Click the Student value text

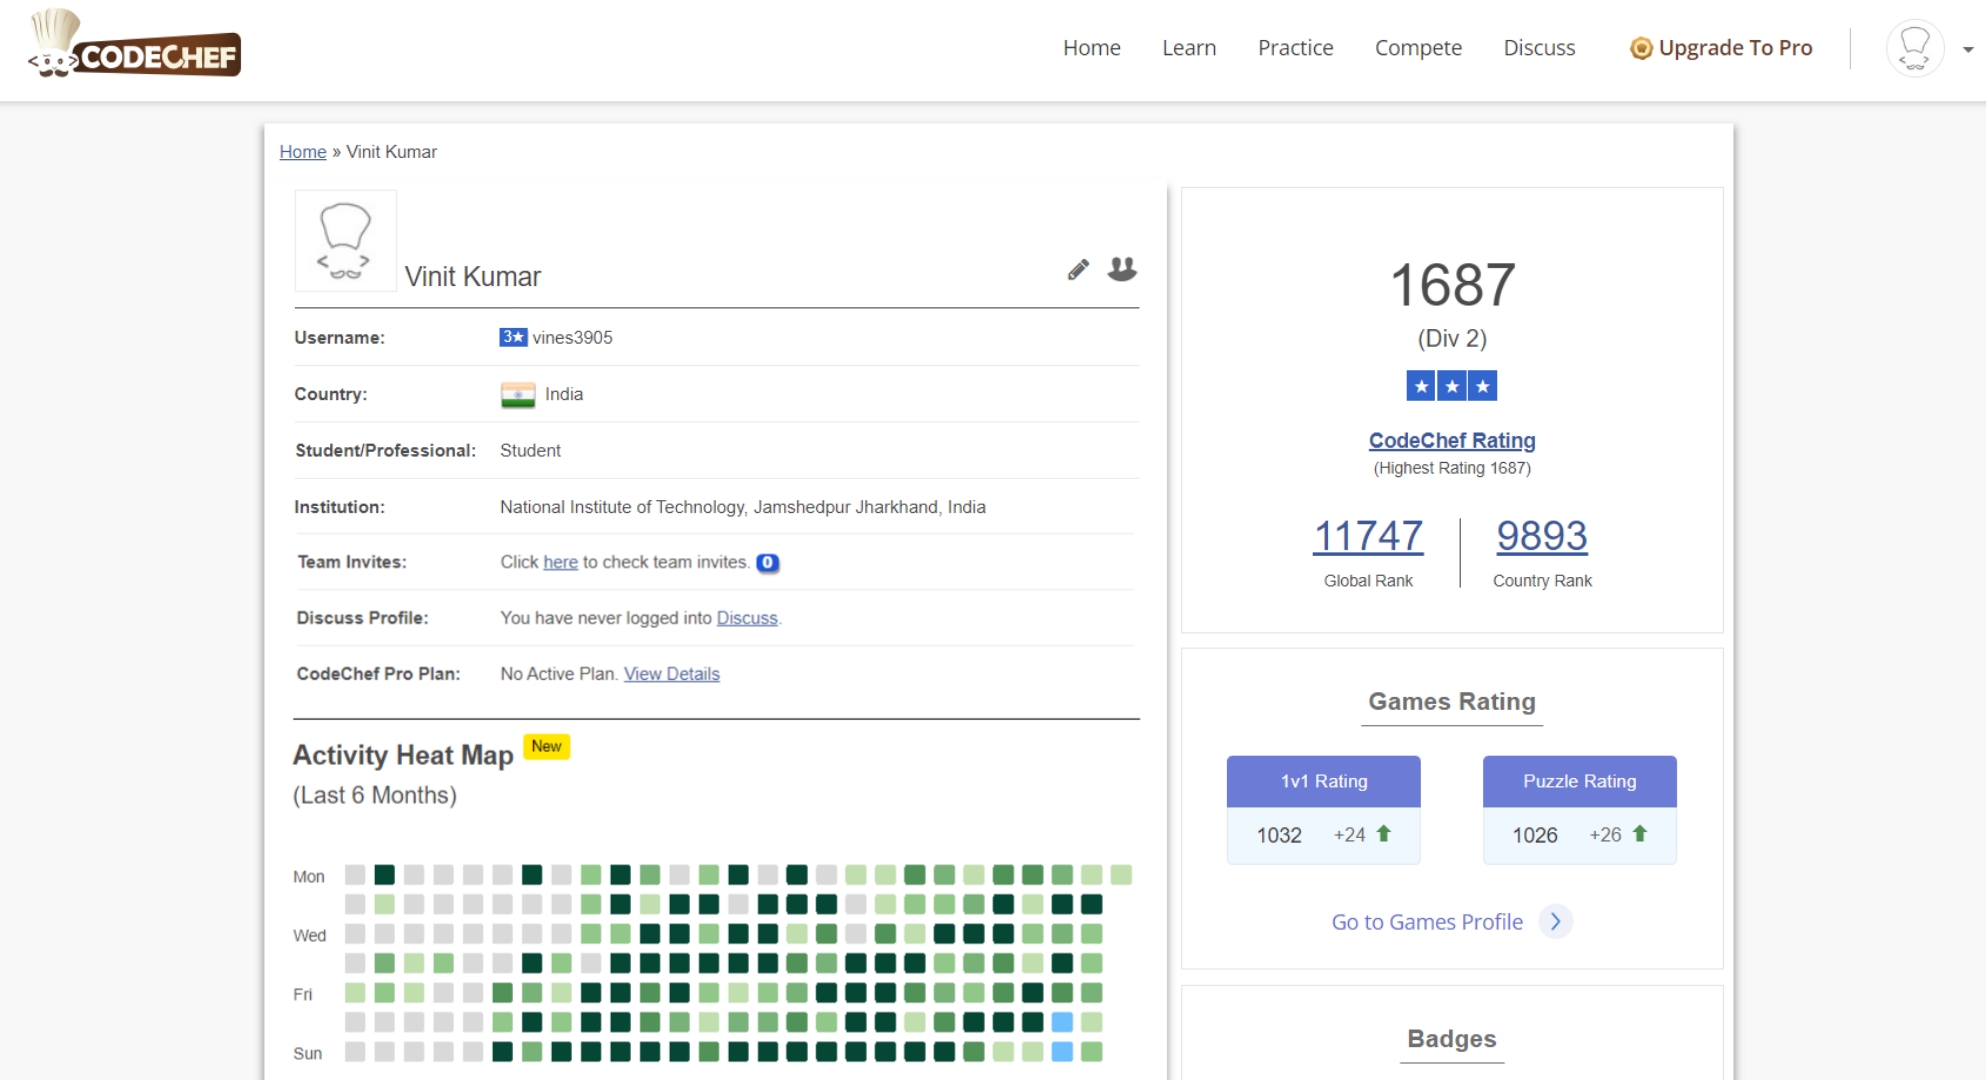click(530, 451)
